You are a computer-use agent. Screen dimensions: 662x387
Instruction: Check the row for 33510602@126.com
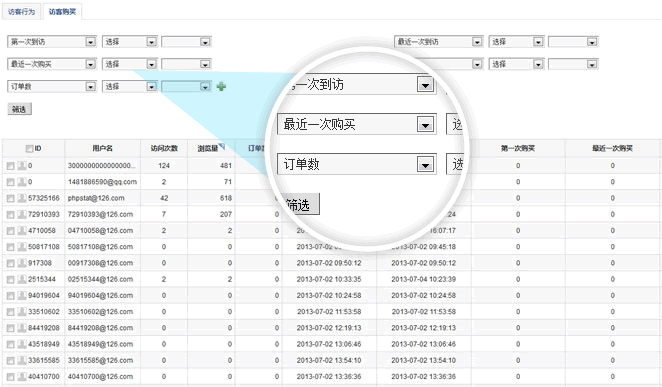[x=11, y=312]
